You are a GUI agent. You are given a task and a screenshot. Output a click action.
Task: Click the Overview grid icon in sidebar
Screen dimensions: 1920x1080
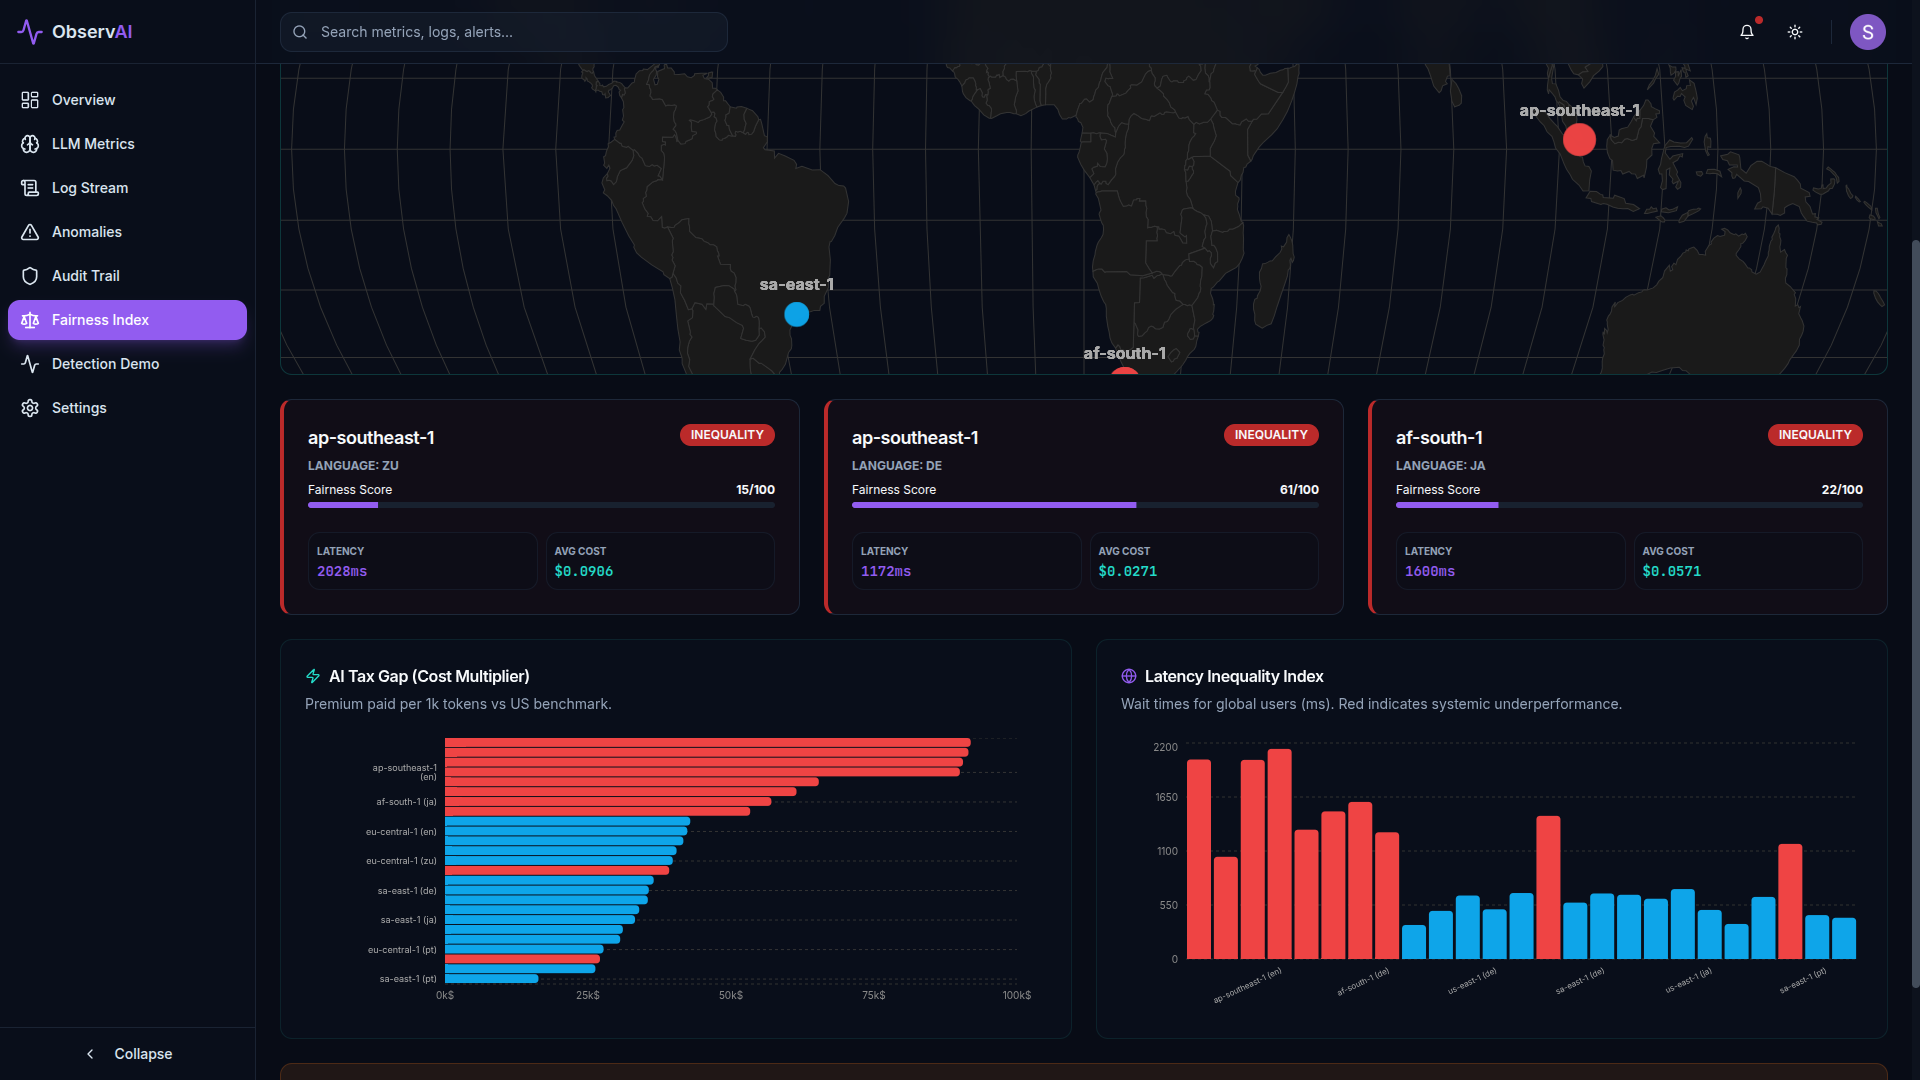[x=30, y=100]
